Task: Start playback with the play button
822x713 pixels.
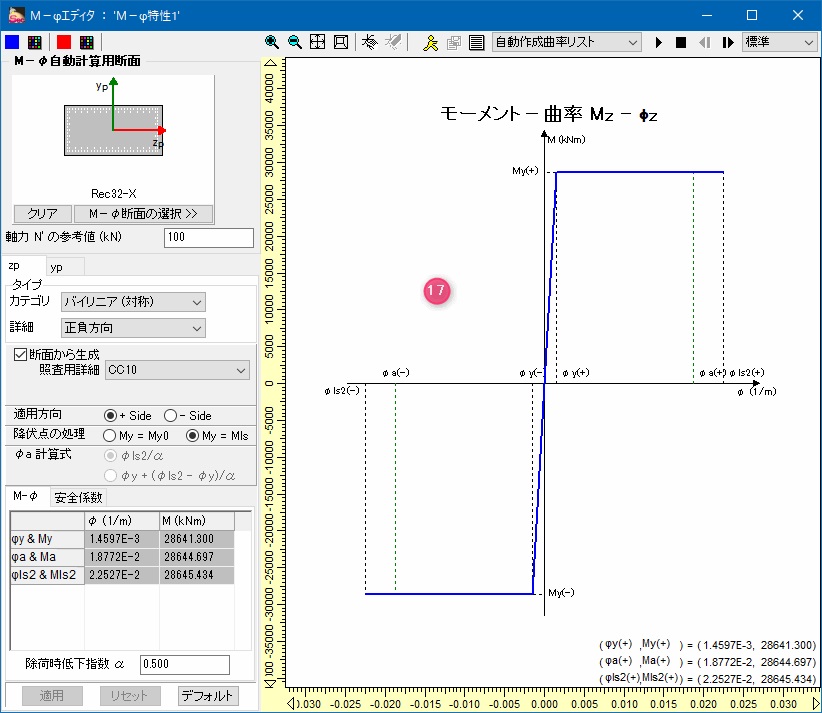Action: click(659, 42)
